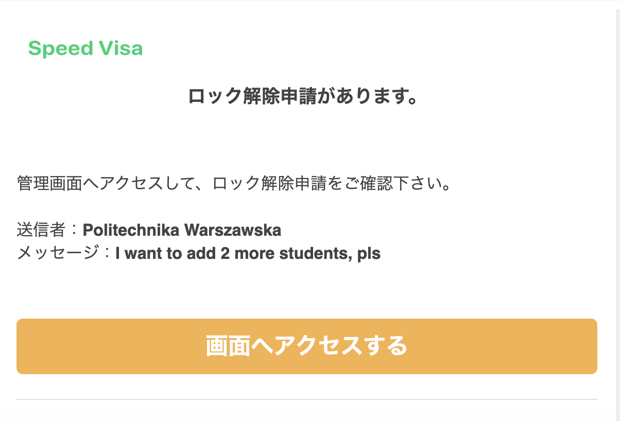Click the orange 画面へアクセスする button
The height and width of the screenshot is (421, 620).
pos(306,346)
